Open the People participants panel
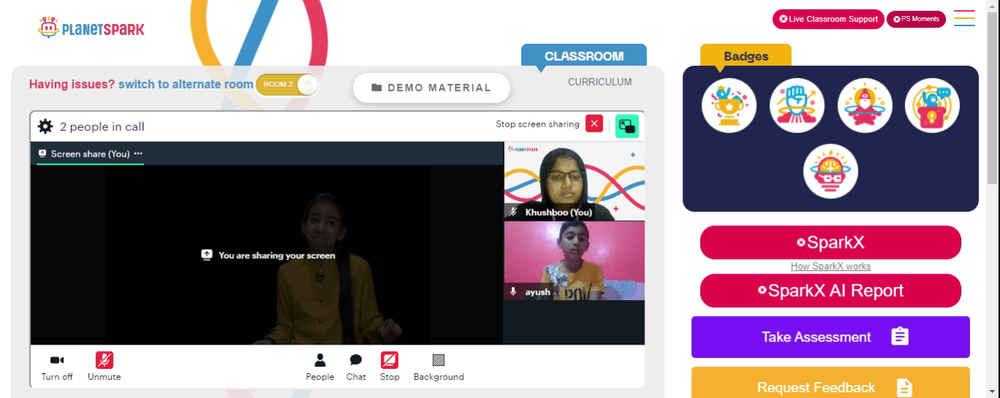Viewport: 1000px width, 398px height. (x=320, y=367)
